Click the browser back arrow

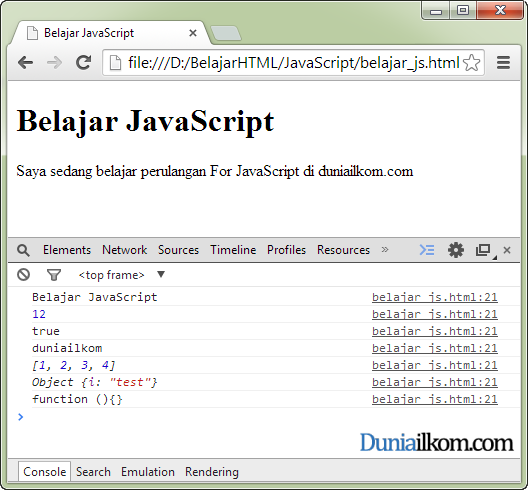click(26, 63)
